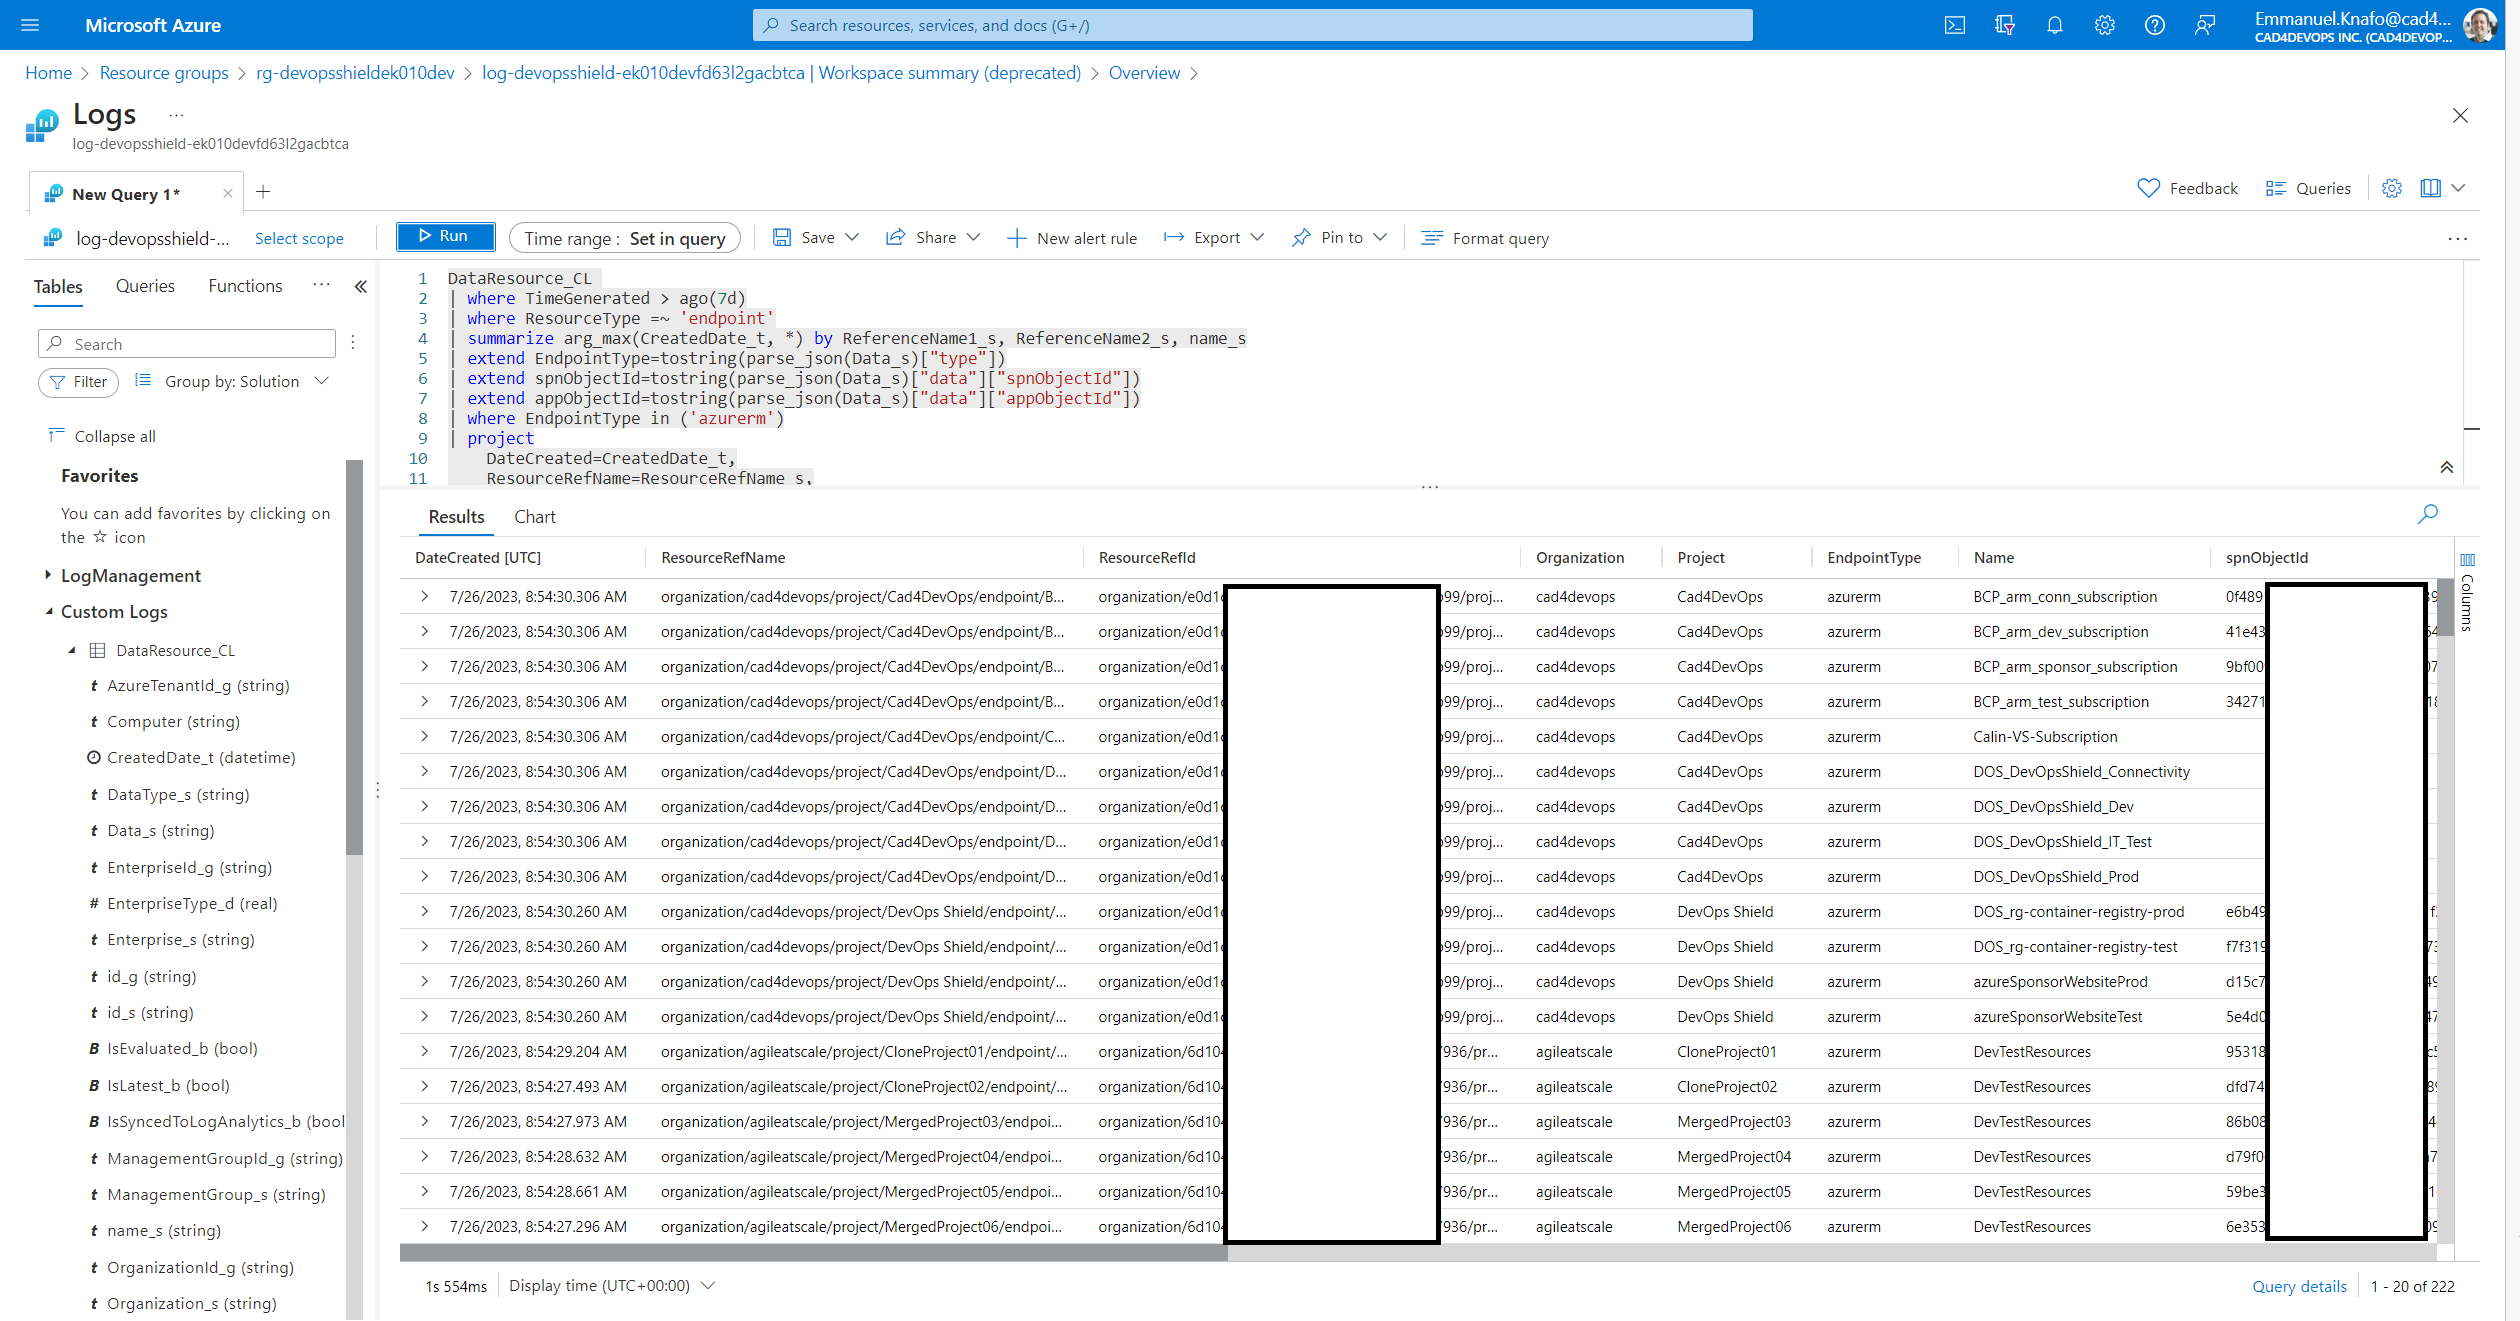2520x1321 pixels.
Task: Add a new query tab
Action: click(263, 192)
